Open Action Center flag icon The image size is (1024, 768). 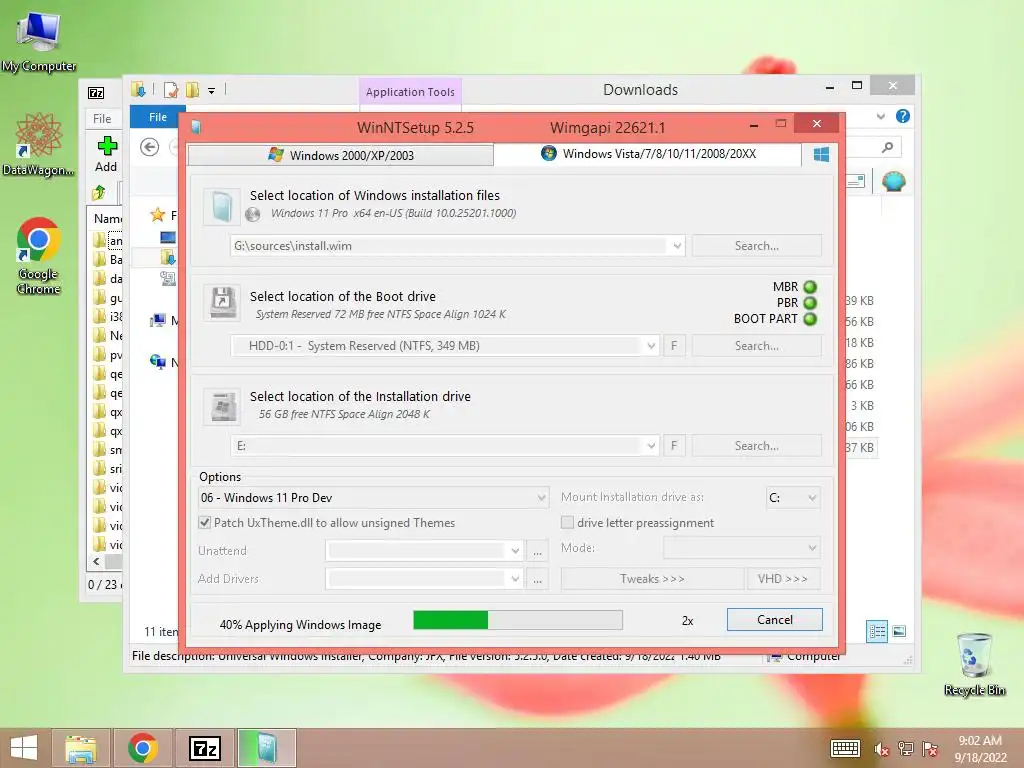pyautogui.click(x=930, y=749)
